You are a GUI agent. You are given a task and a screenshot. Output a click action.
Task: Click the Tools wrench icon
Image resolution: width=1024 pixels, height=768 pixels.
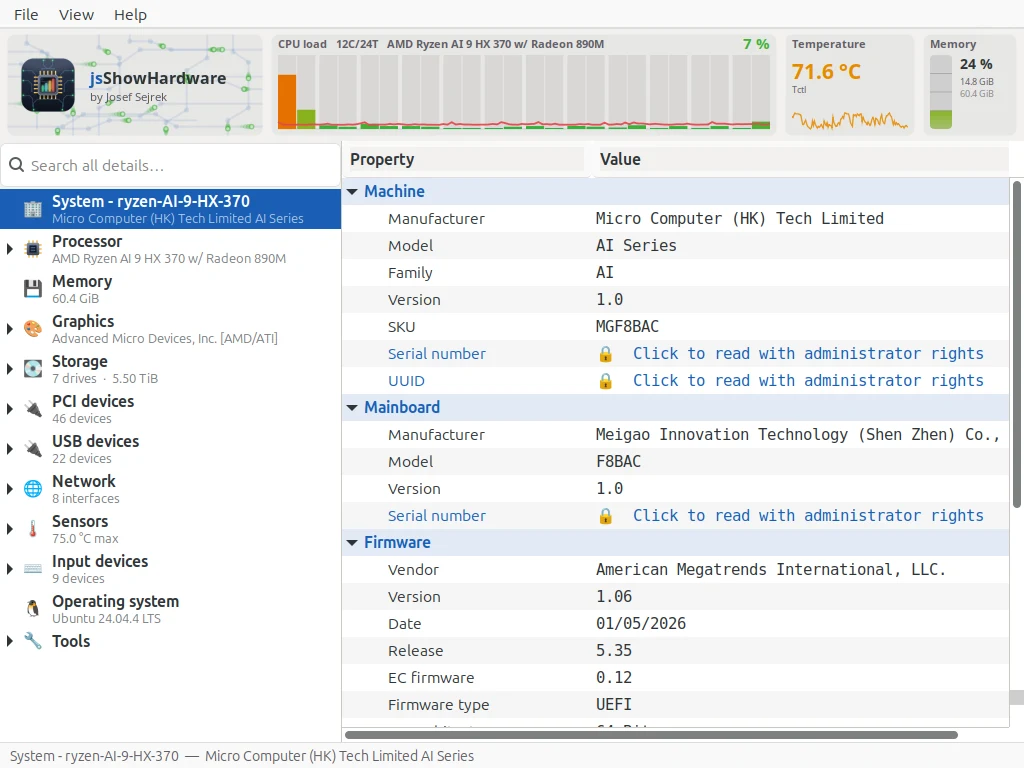point(33,641)
